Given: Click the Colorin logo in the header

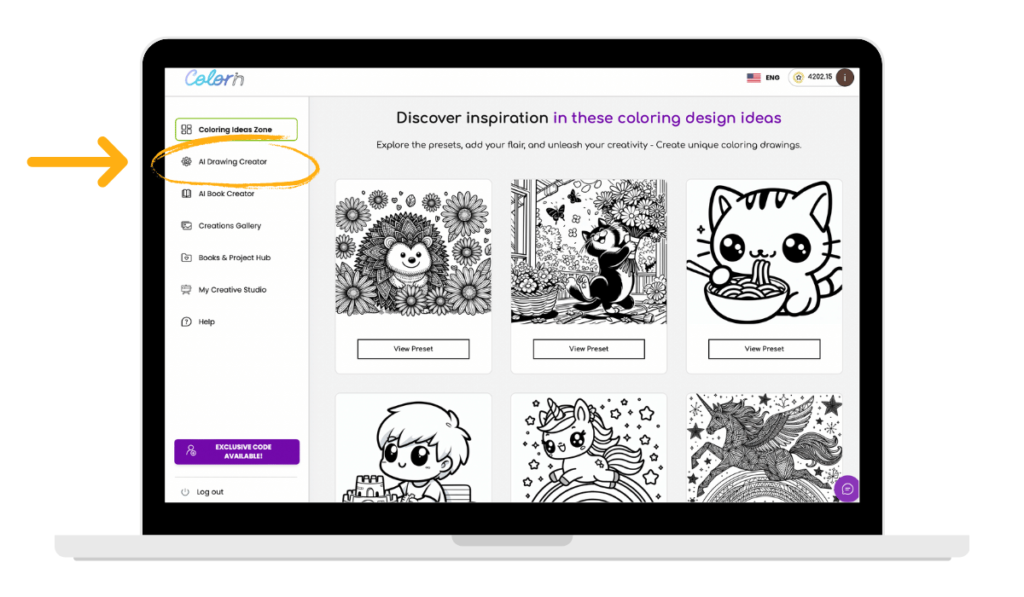Looking at the screenshot, I should tap(214, 78).
